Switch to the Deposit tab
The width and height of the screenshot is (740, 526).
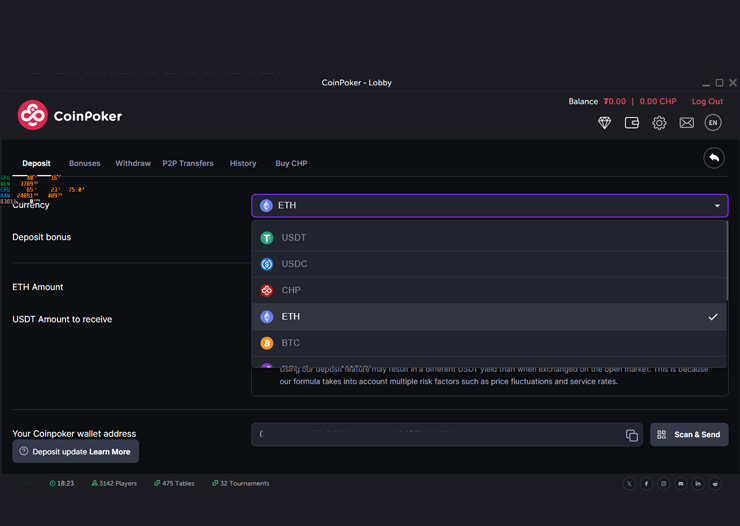click(36, 163)
